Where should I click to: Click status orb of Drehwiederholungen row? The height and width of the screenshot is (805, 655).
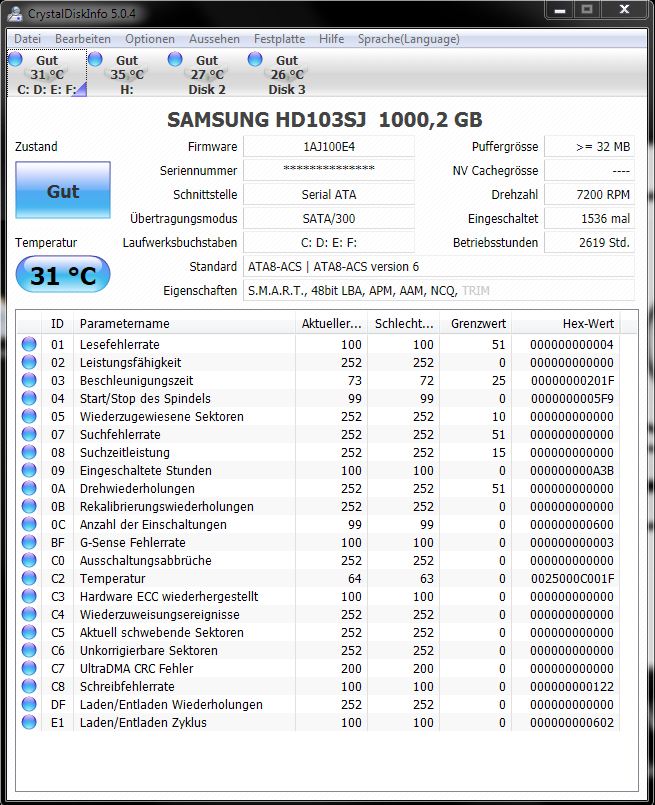tap(29, 488)
